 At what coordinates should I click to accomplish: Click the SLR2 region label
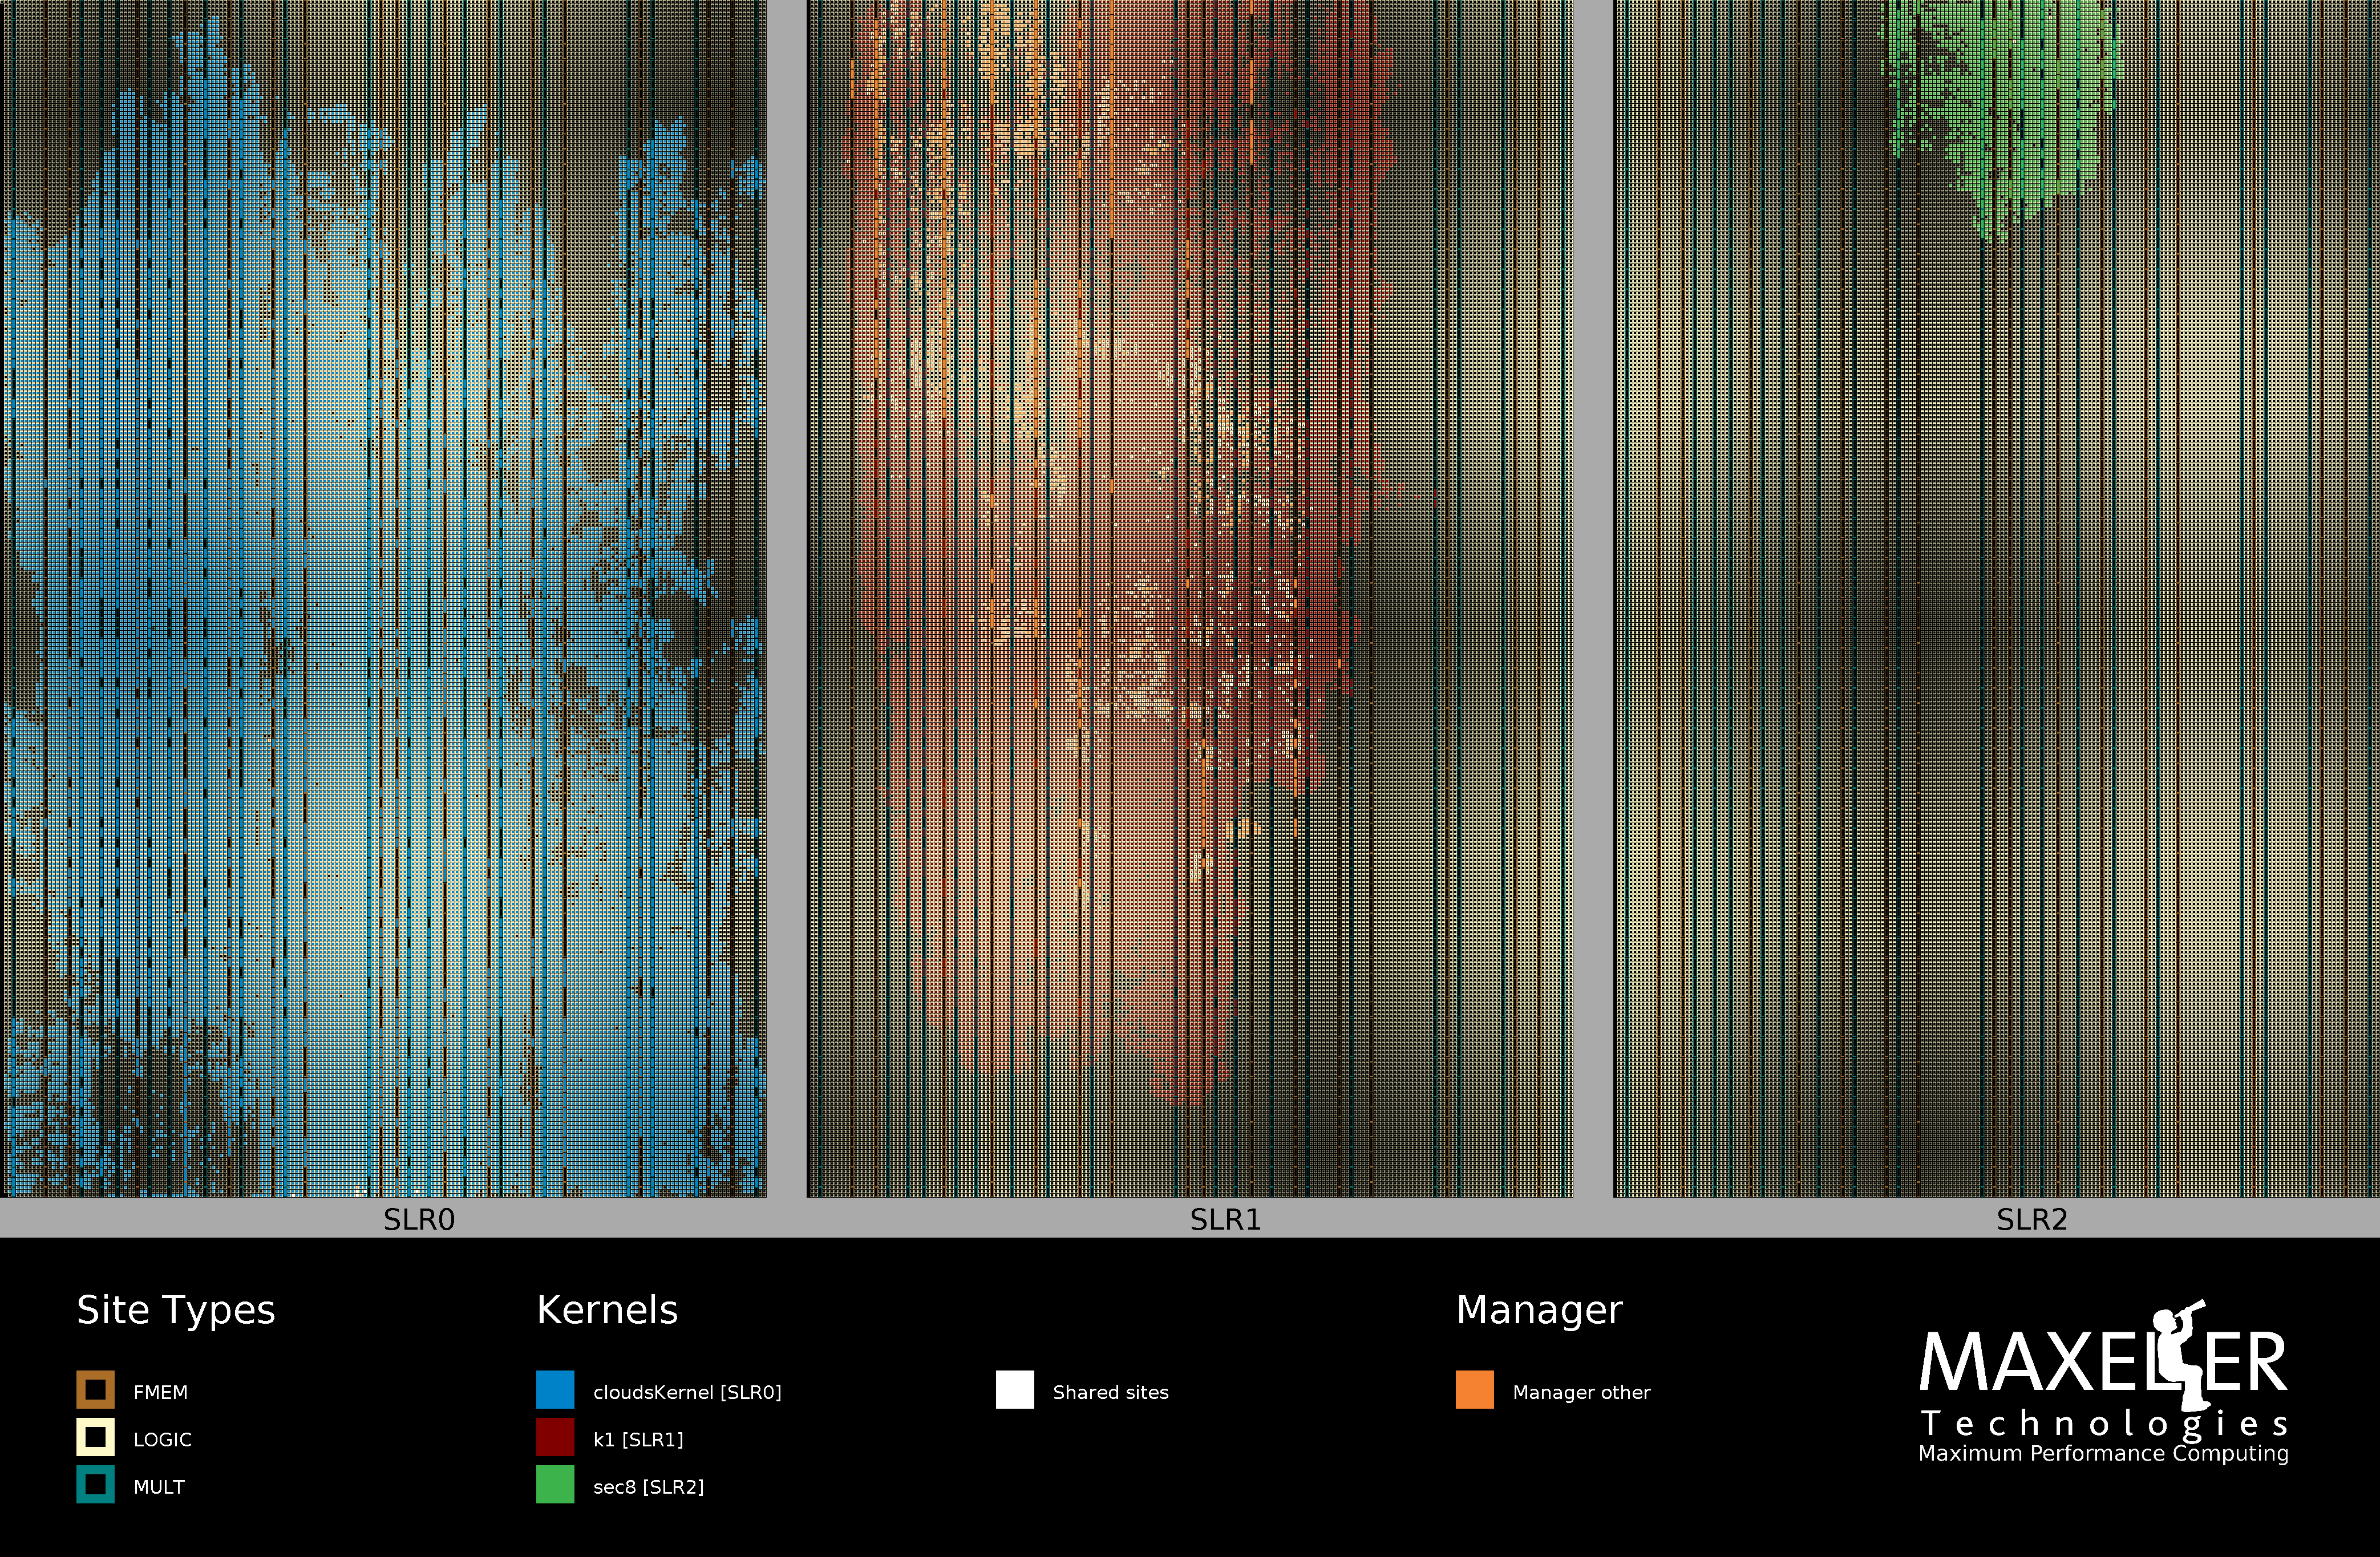point(2032,1219)
